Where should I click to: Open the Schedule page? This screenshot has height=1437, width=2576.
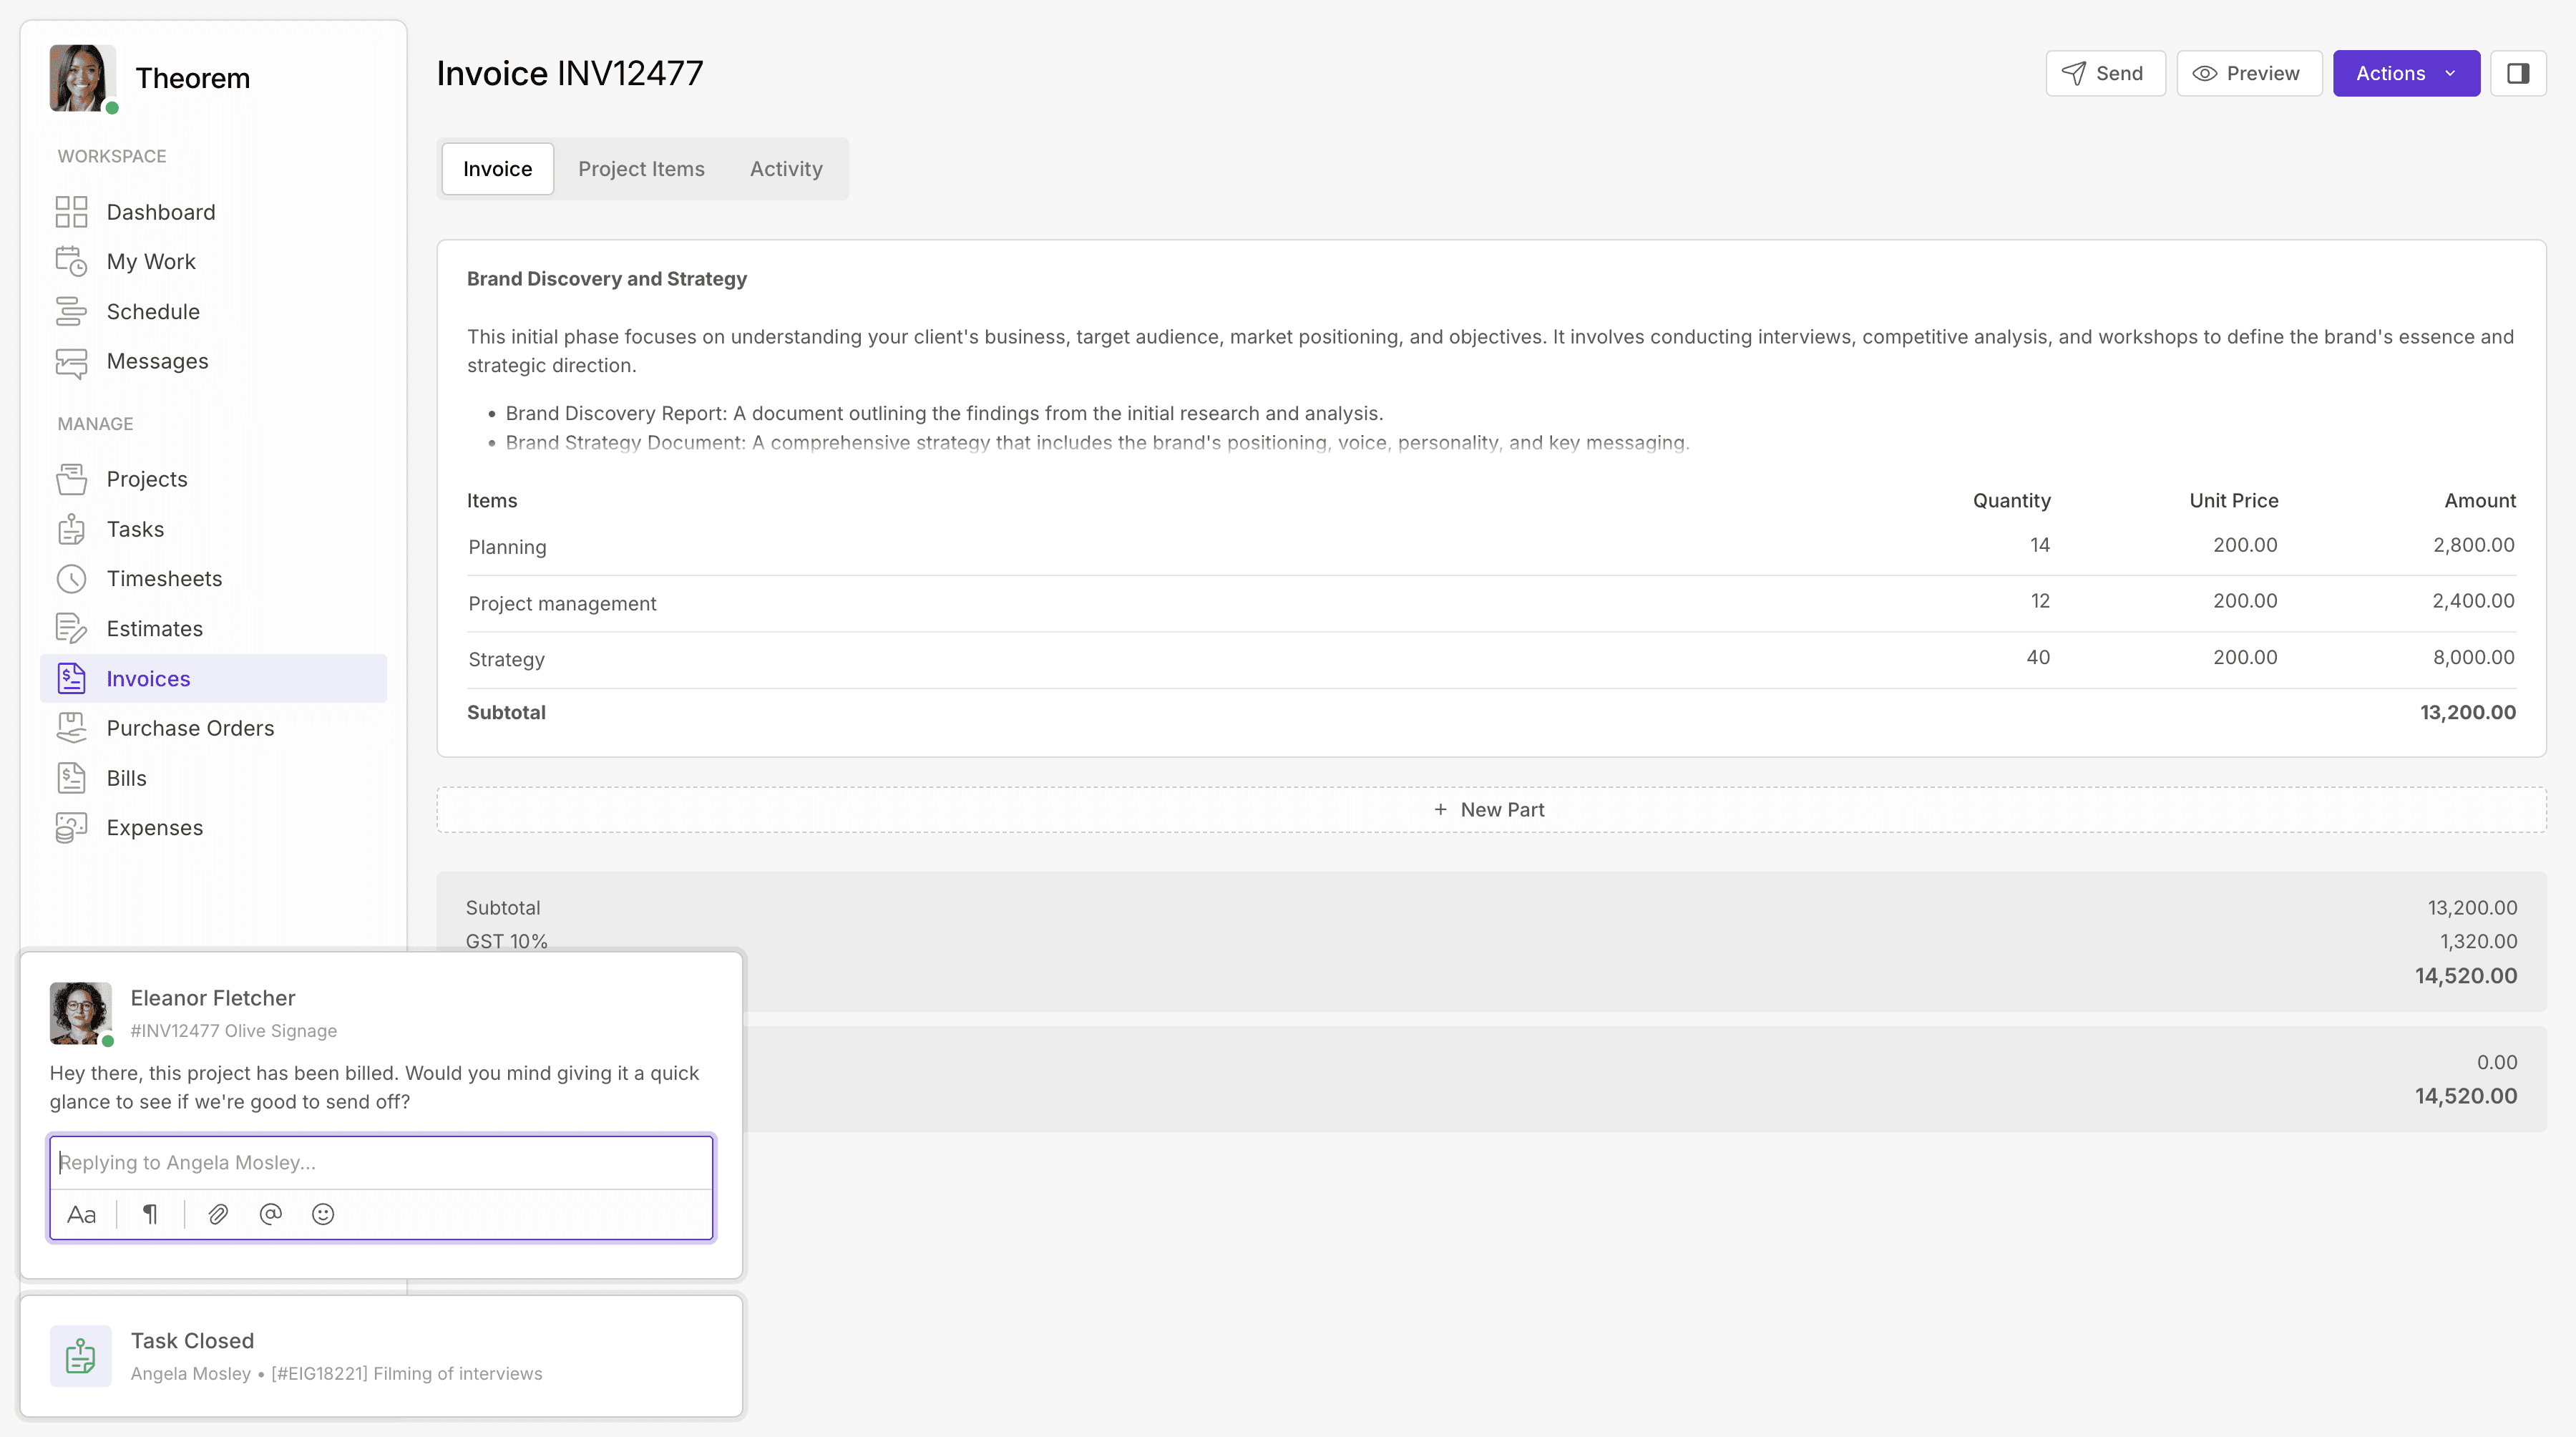(x=153, y=312)
